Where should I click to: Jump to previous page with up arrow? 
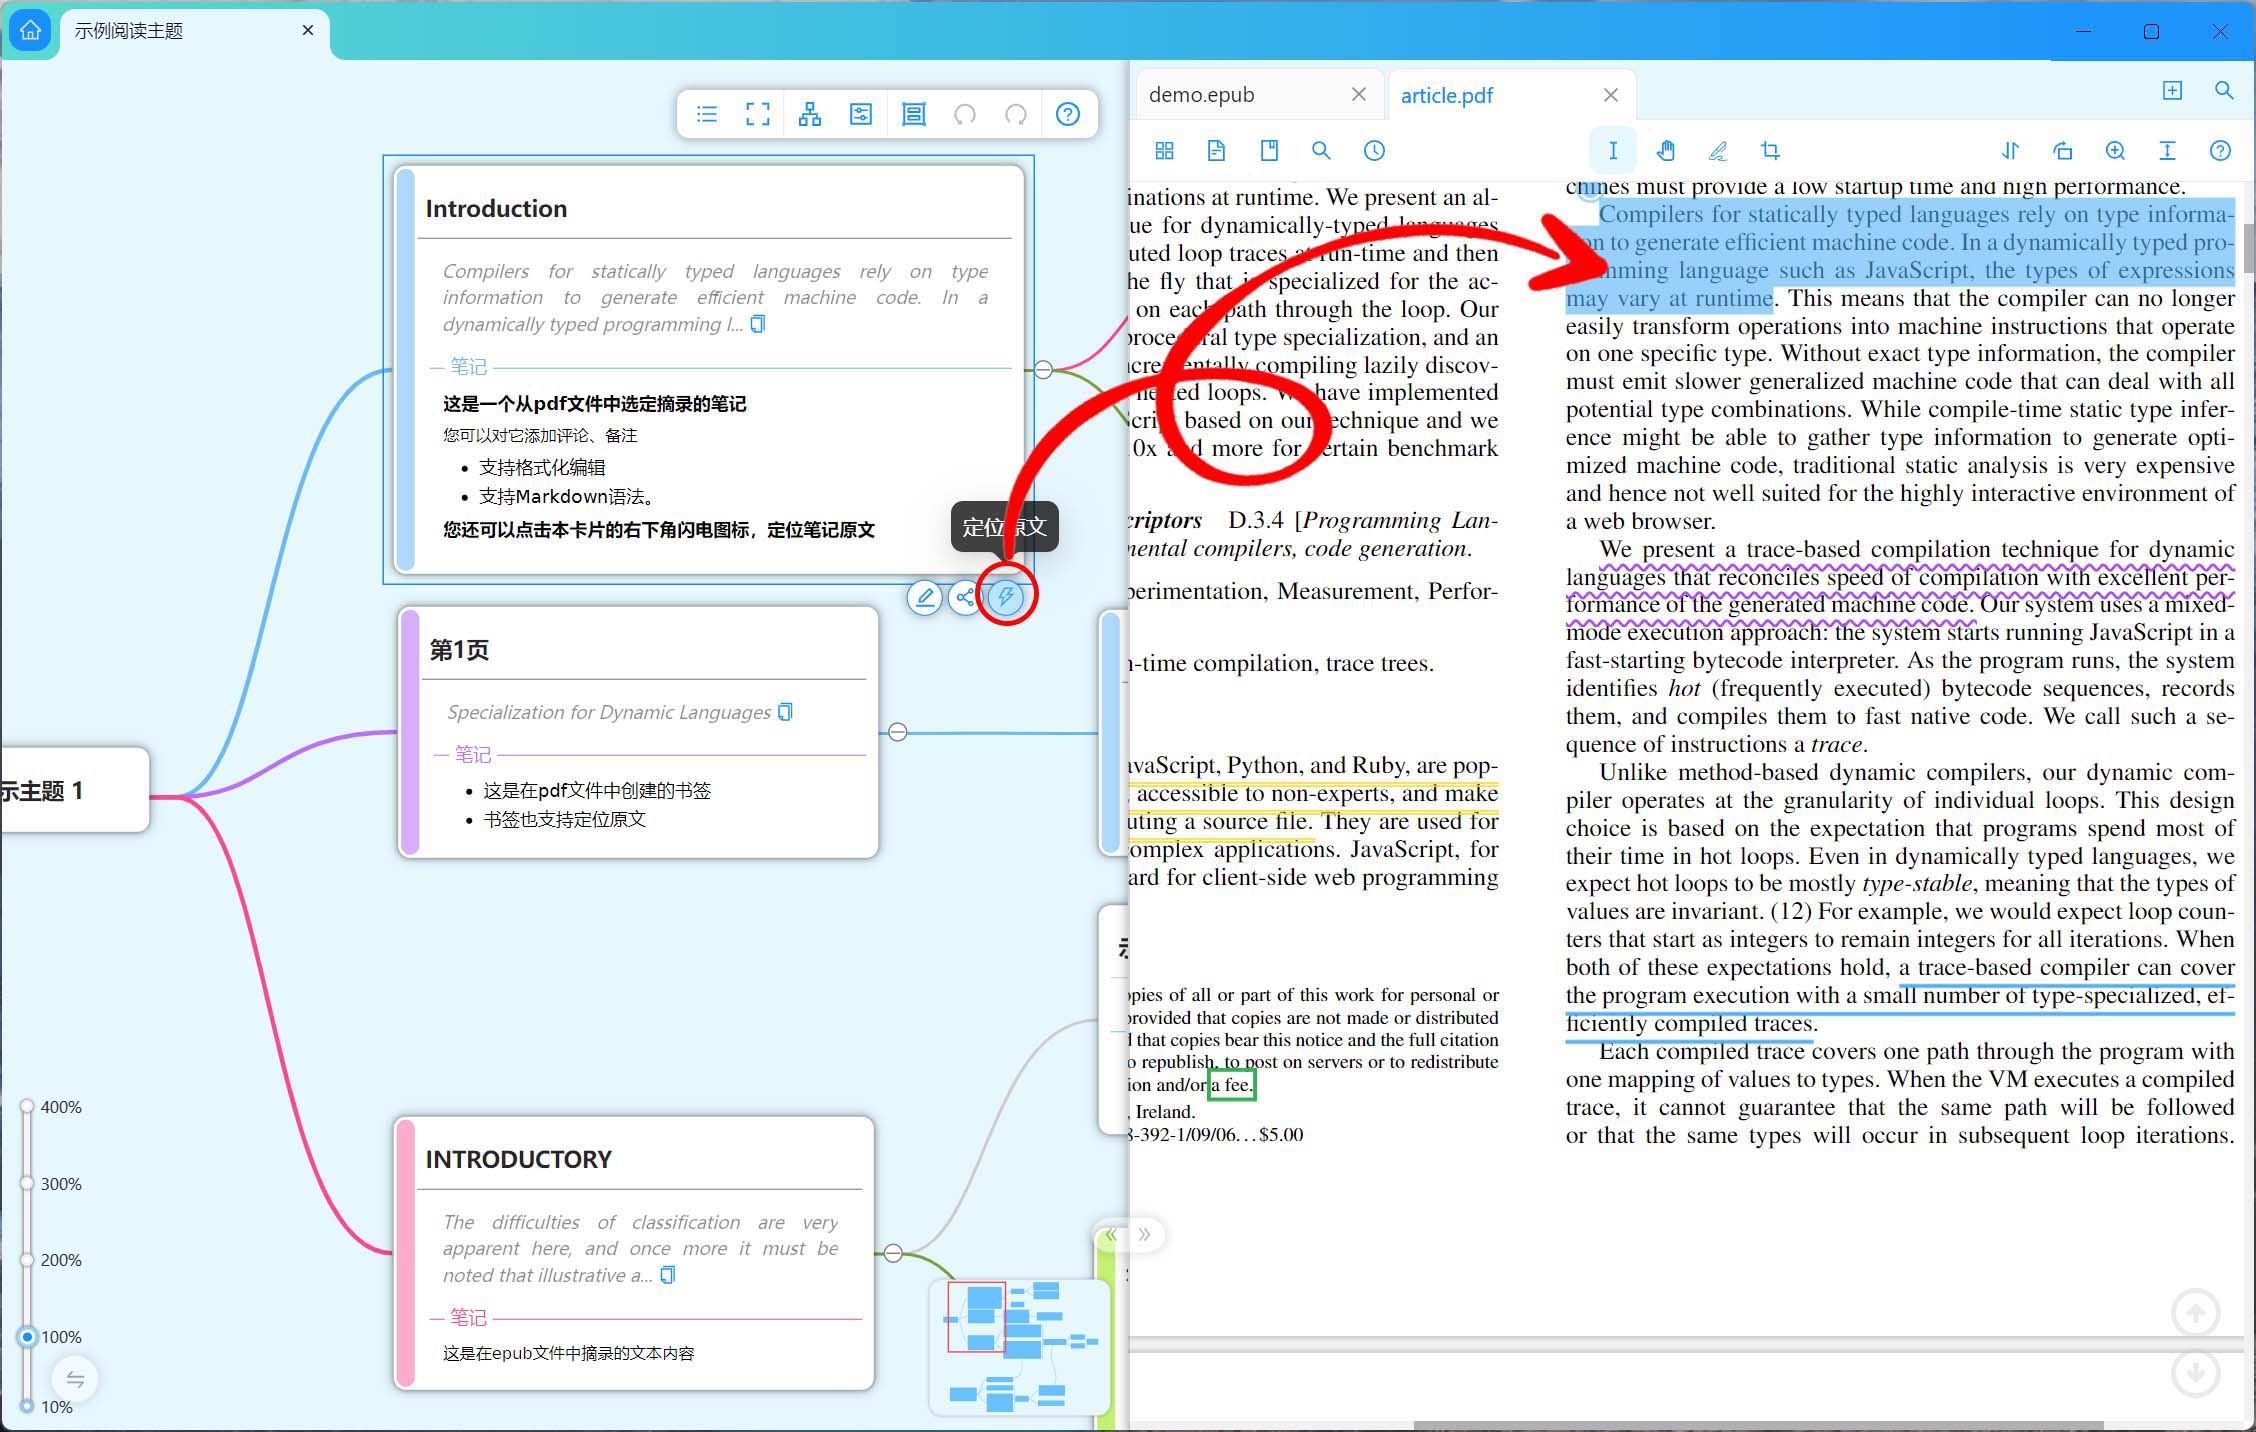click(2195, 1313)
